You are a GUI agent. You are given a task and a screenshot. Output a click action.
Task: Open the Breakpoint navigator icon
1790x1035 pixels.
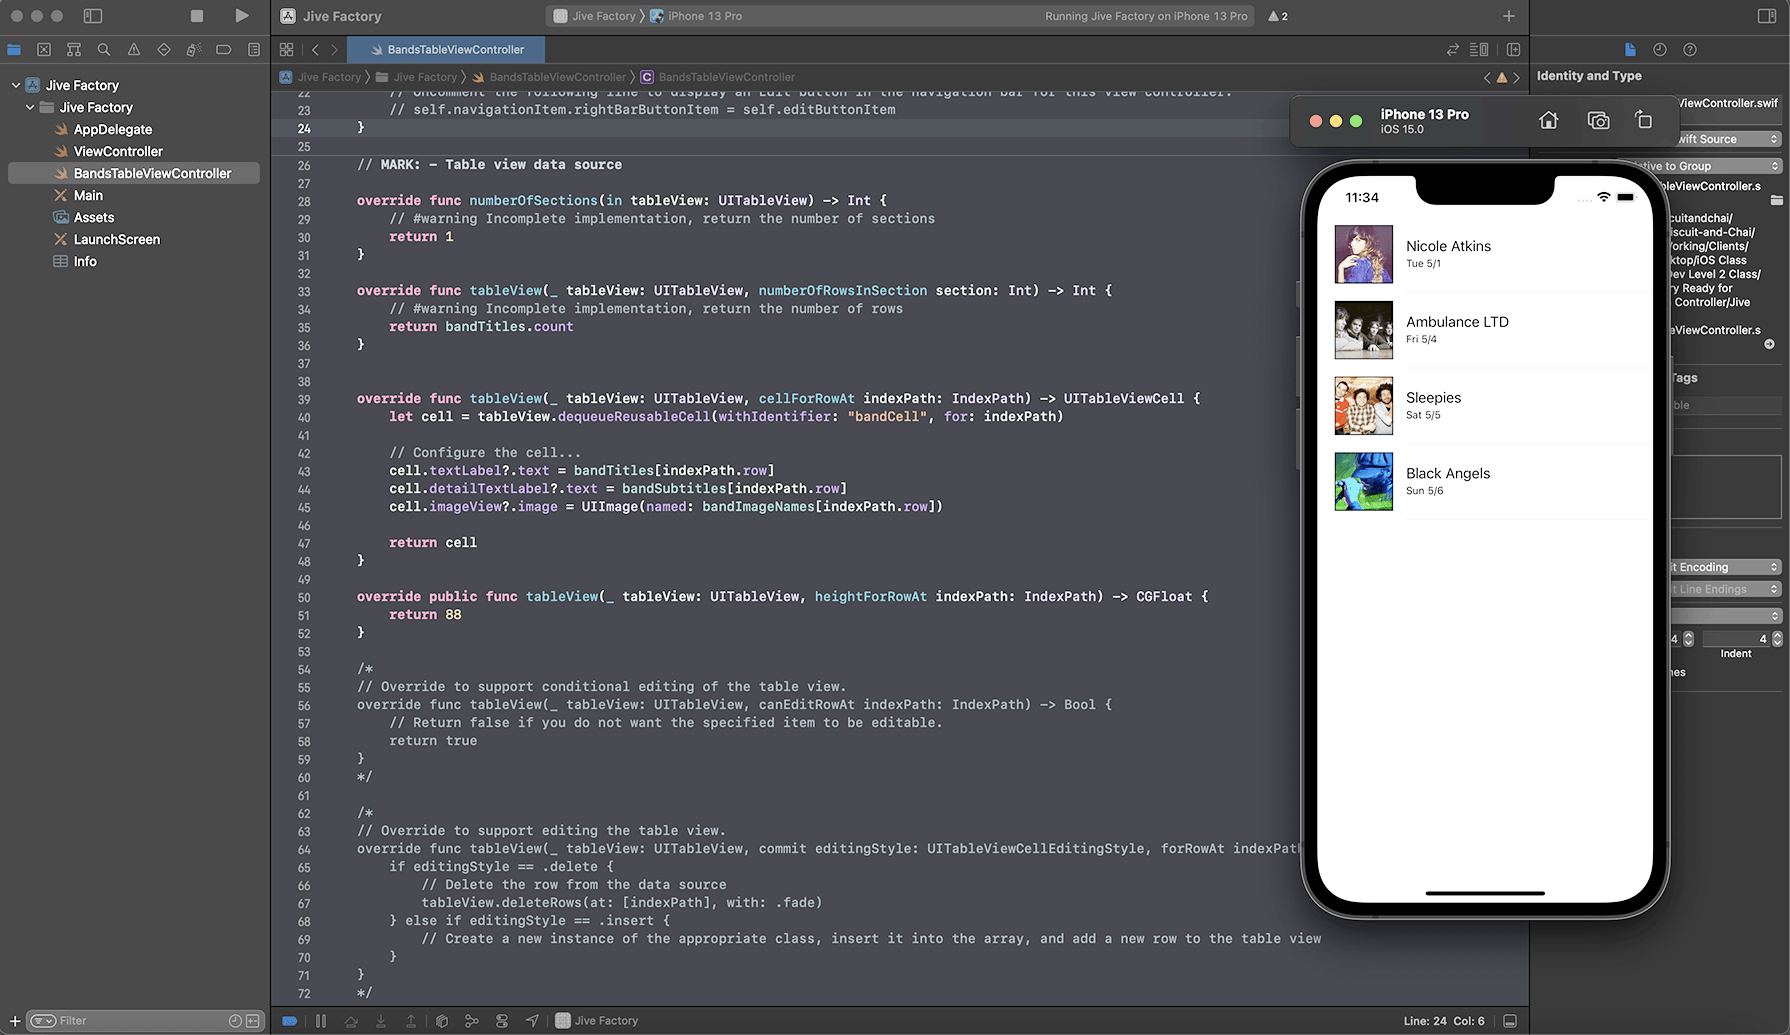point(224,49)
